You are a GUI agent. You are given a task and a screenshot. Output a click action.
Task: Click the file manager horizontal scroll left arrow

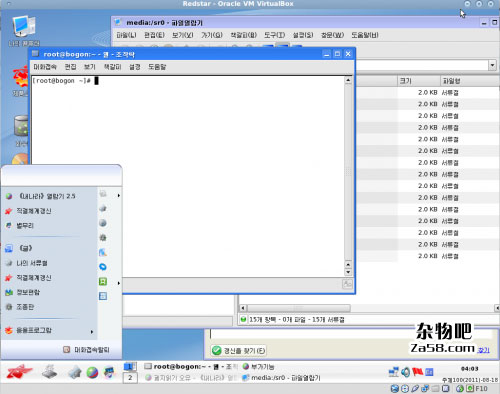point(243,308)
